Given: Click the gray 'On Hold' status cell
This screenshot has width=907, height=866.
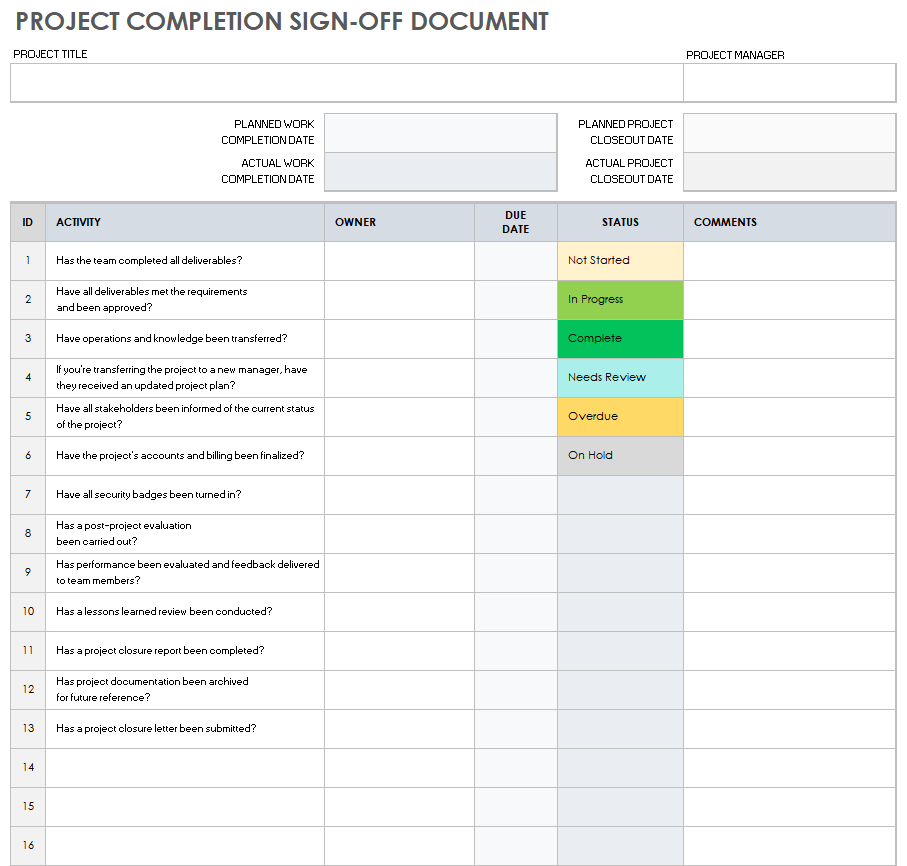Looking at the screenshot, I should coord(620,455).
